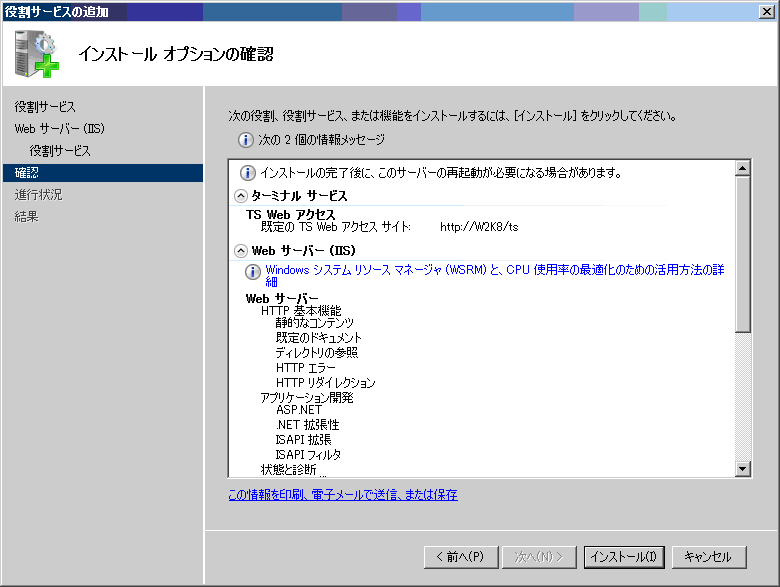The width and height of the screenshot is (780, 587).
Task: Click the 次の 2 個の情報メッセージ text
Action: tap(321, 140)
